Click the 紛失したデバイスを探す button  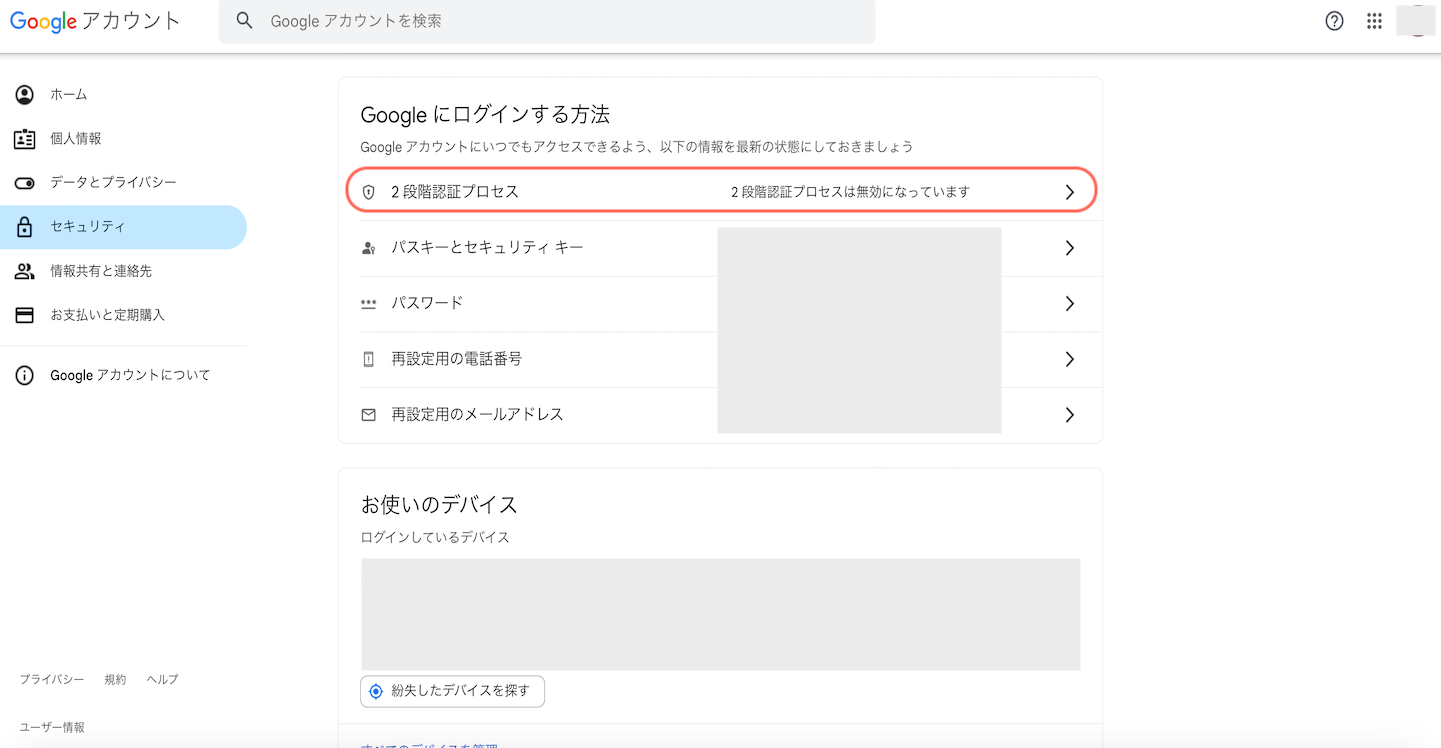(452, 691)
